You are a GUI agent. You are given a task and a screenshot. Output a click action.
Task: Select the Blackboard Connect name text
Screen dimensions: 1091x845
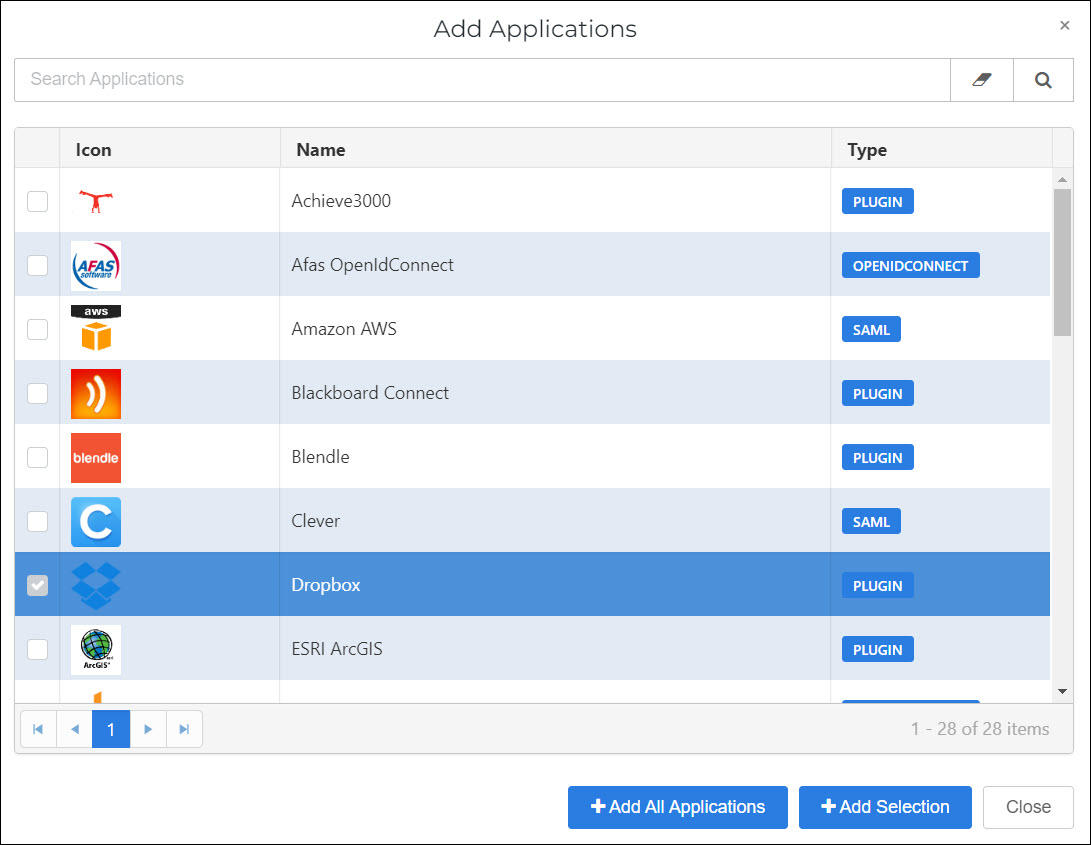[x=370, y=393]
